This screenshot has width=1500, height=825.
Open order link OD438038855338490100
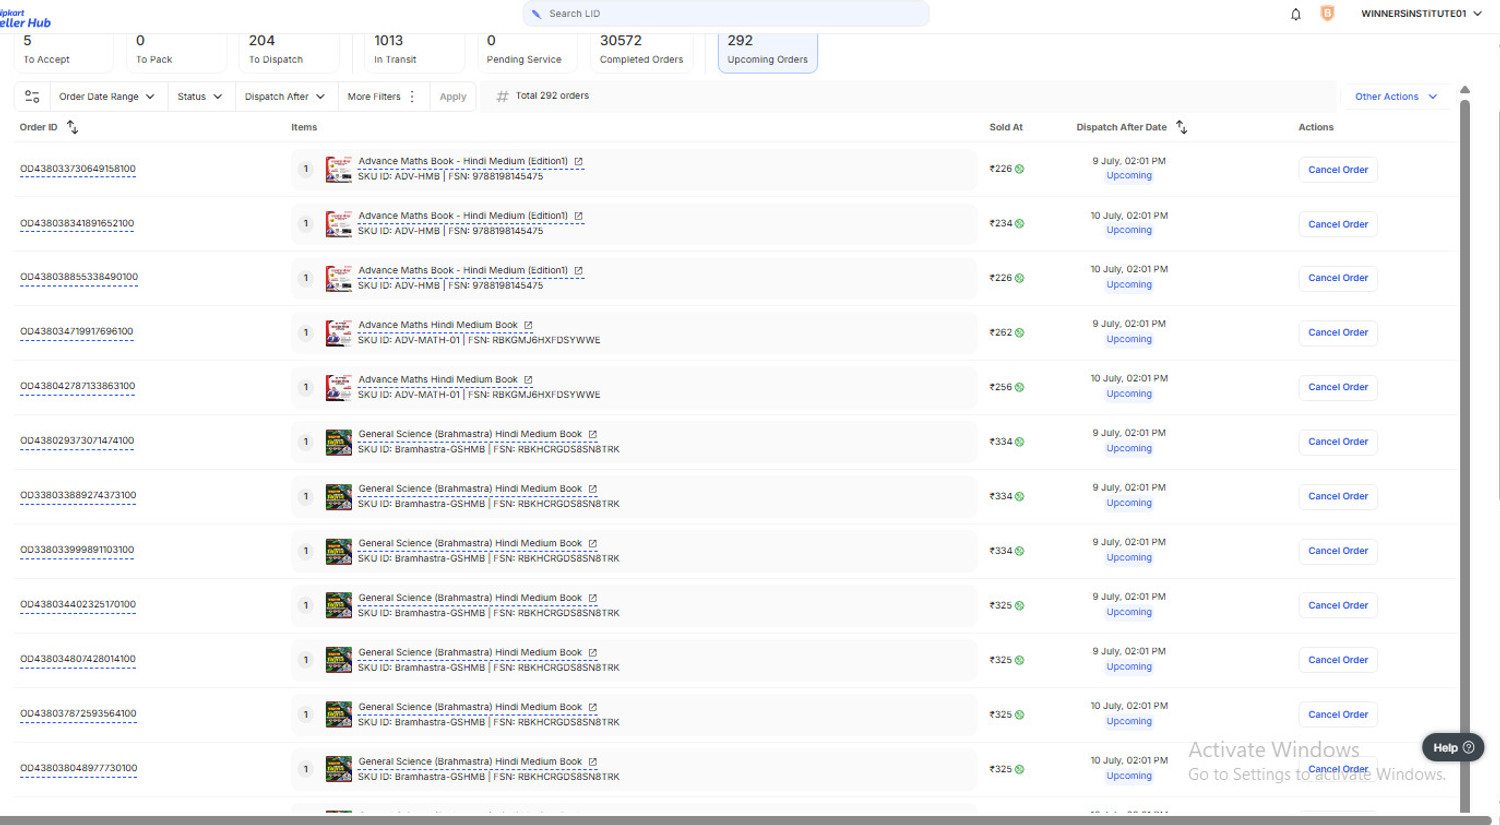pos(79,277)
